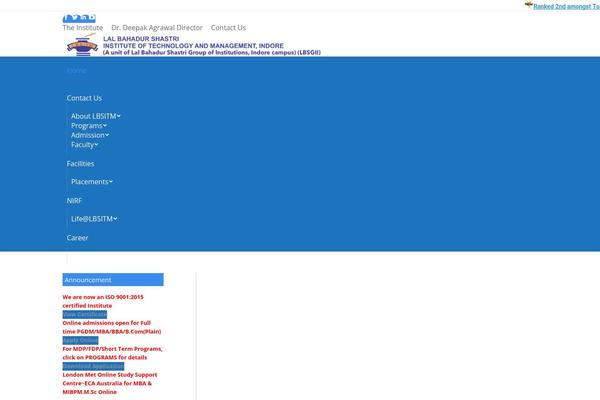Image resolution: width=600 pixels, height=400 pixels.
Task: Click the Apply Online button
Action: [x=80, y=340]
